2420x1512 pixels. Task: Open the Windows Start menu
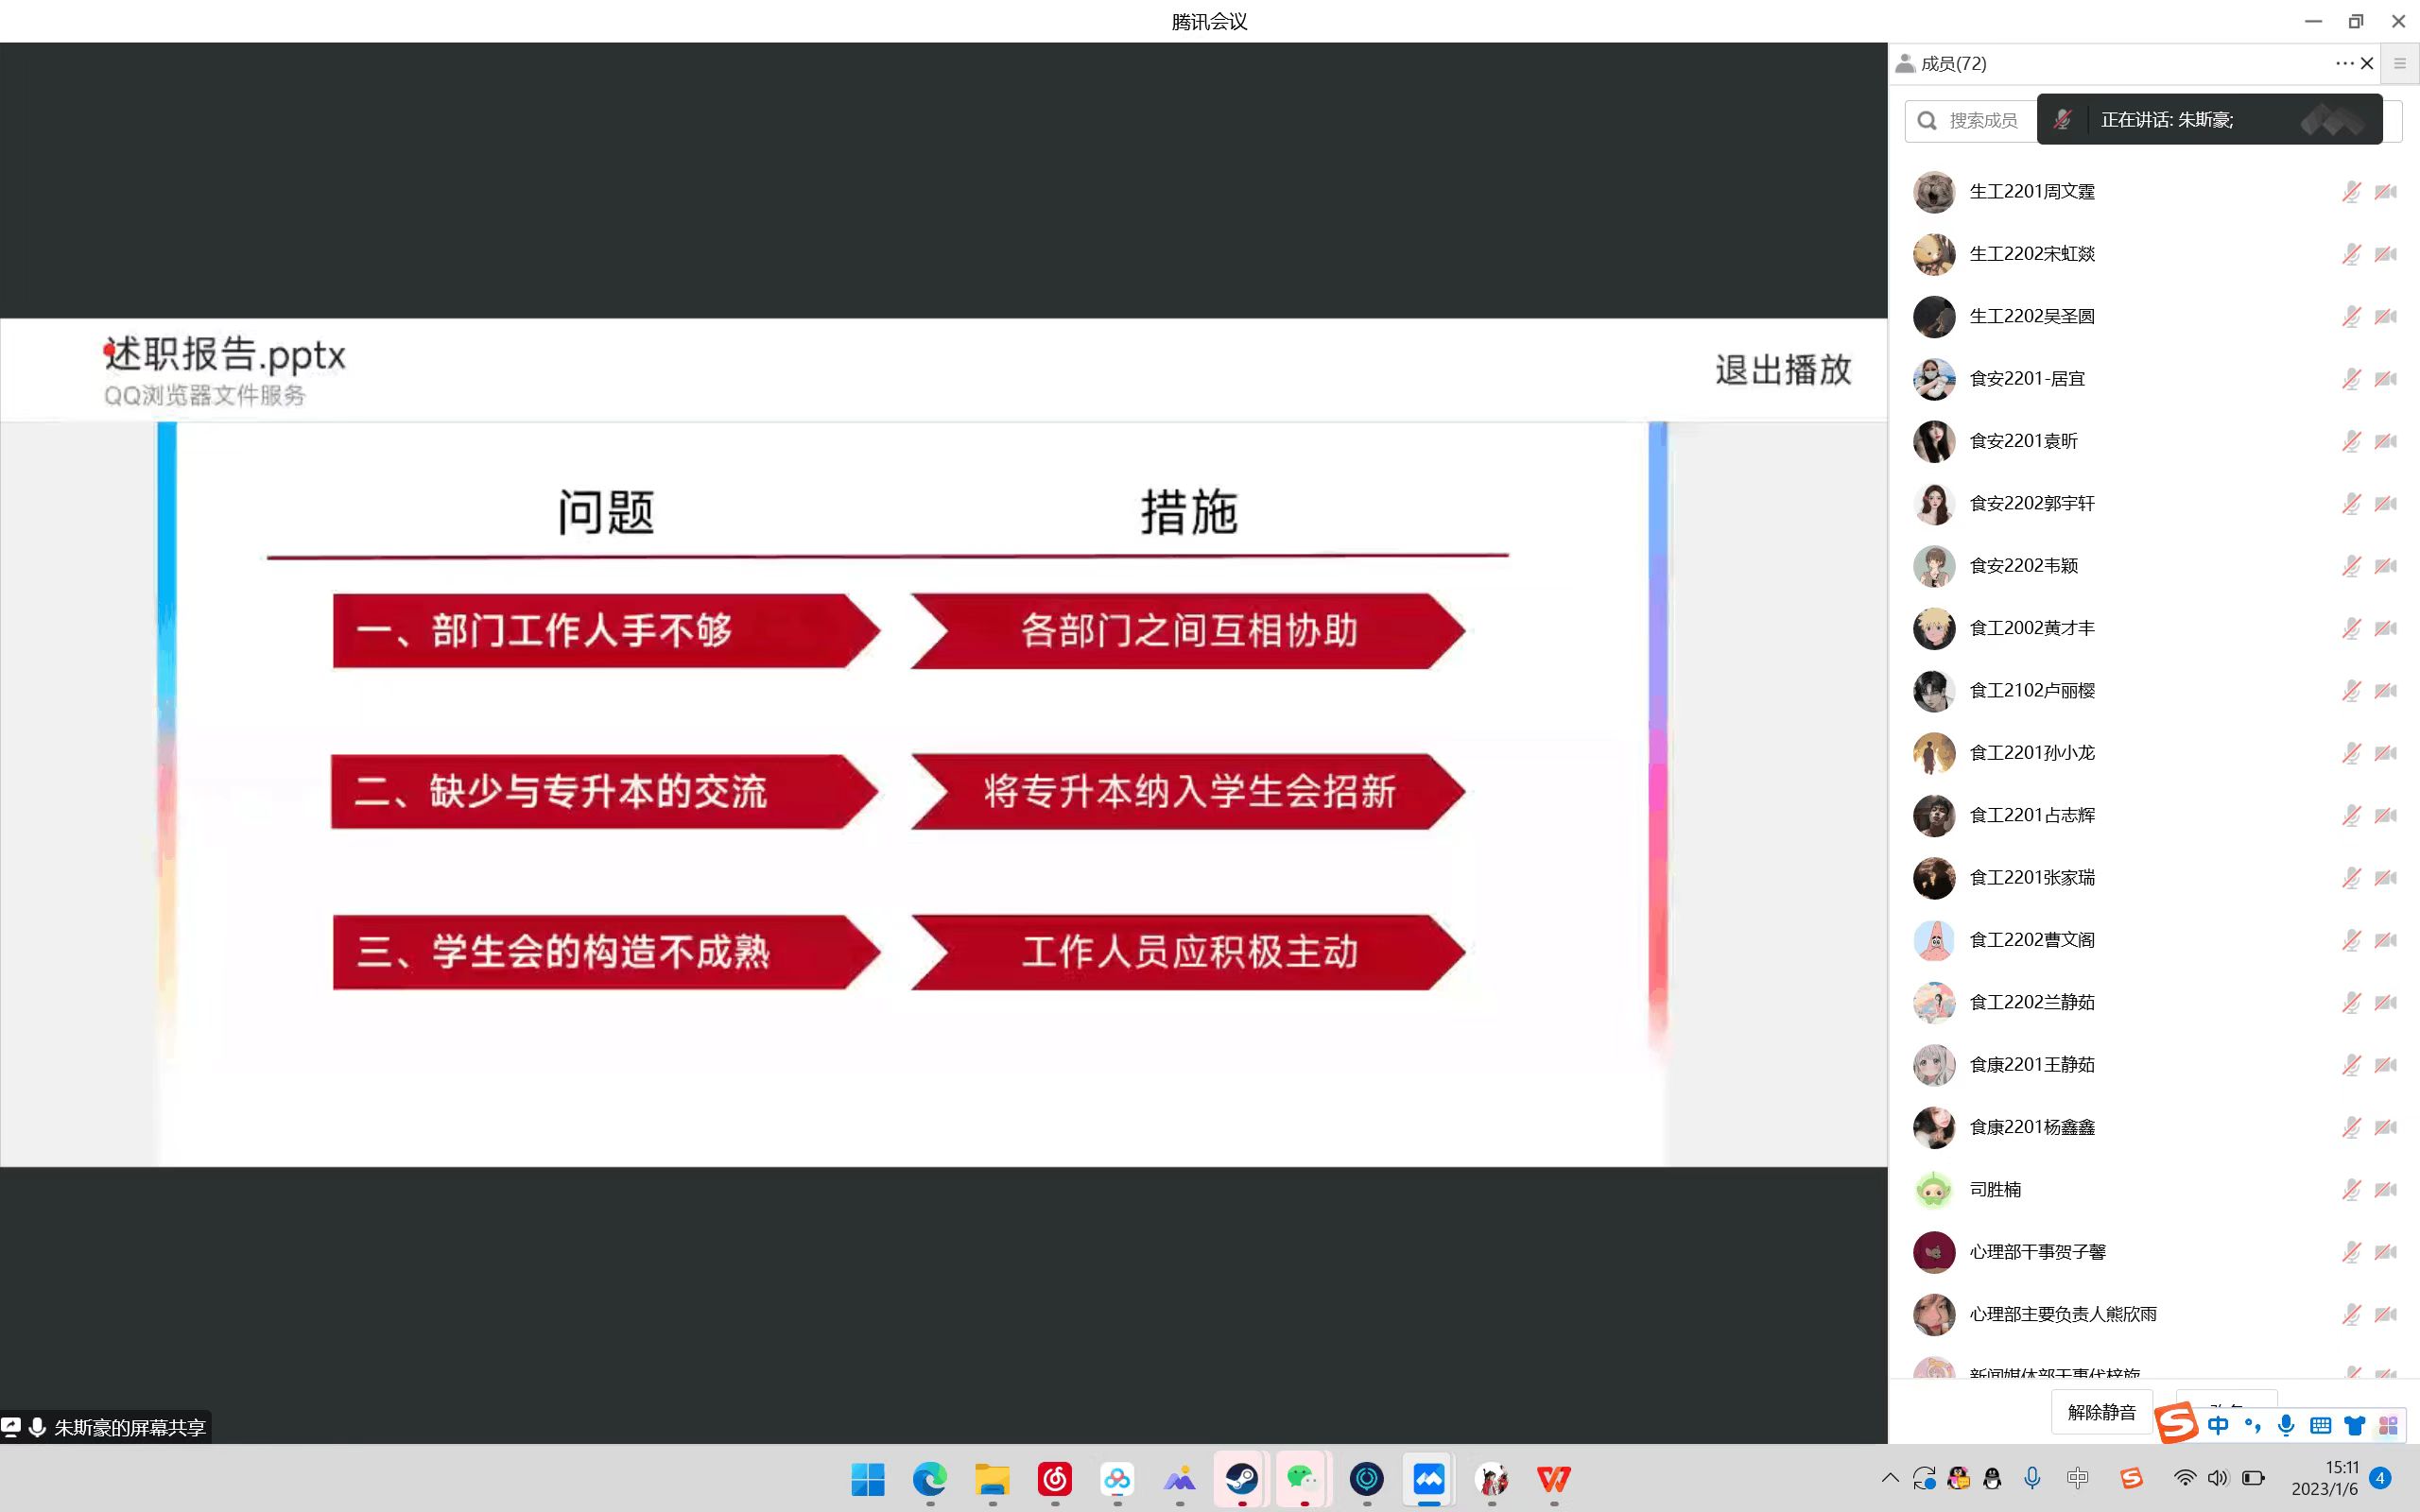(867, 1478)
